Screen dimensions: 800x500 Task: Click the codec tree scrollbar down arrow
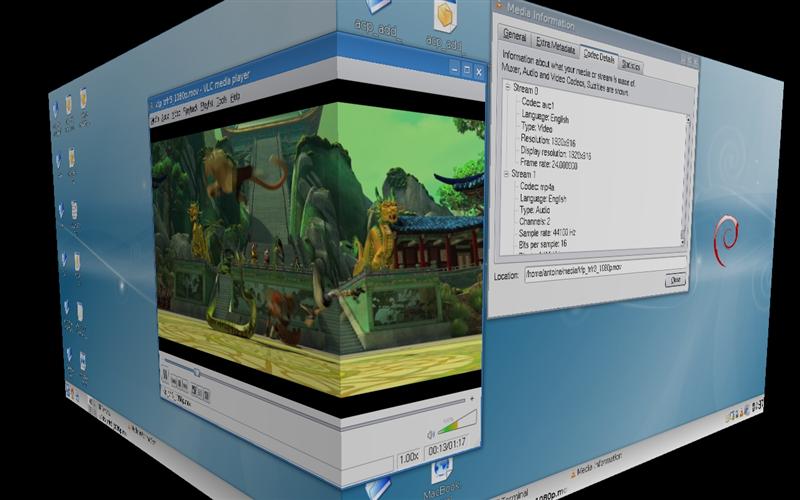[x=683, y=242]
